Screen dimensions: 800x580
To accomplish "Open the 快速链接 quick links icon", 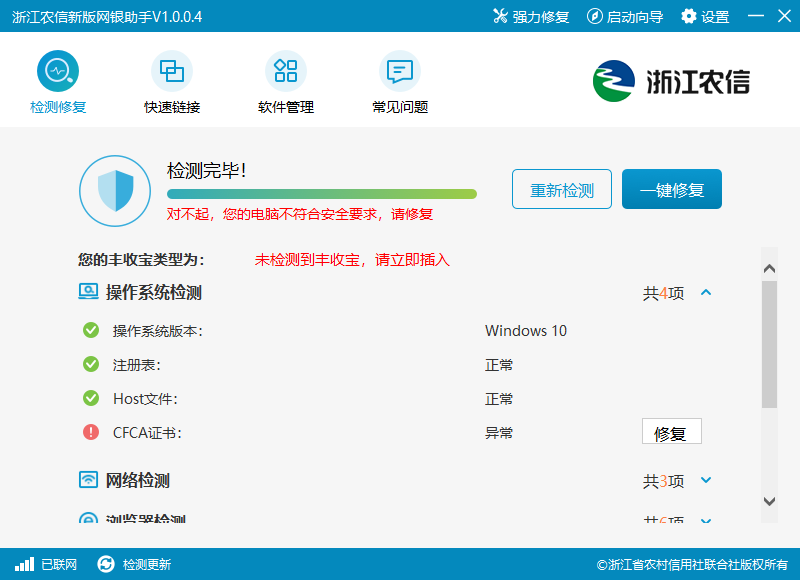I will click(172, 71).
